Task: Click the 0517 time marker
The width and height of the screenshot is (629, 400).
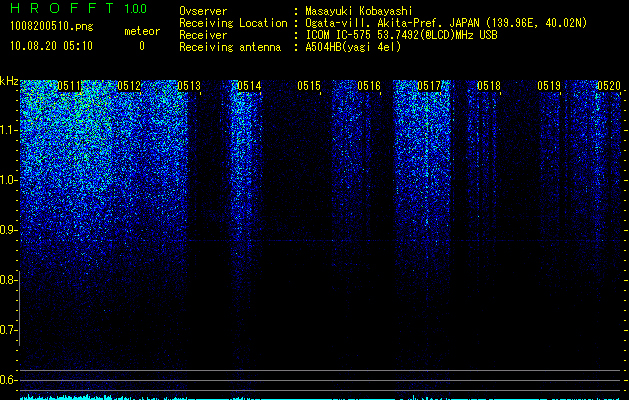Action: (x=429, y=86)
